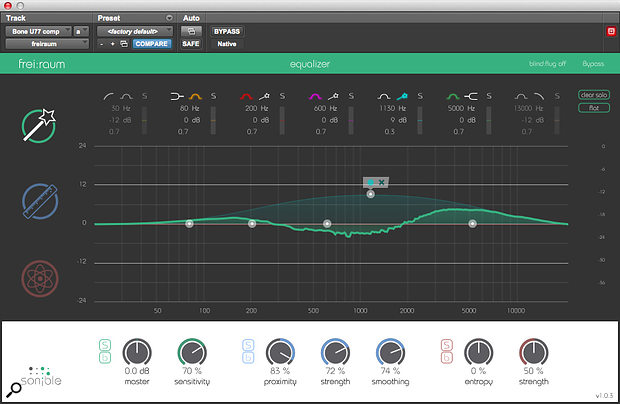Screen dimensions: 620x404
Task: Click the COMPARE button
Action: [x=151, y=44]
